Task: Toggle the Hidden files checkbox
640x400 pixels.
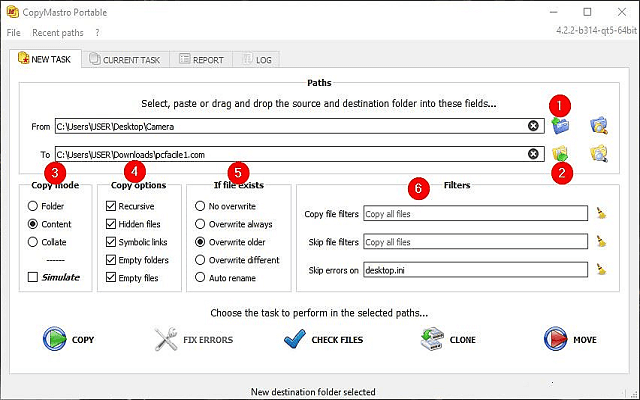Action: click(110, 224)
